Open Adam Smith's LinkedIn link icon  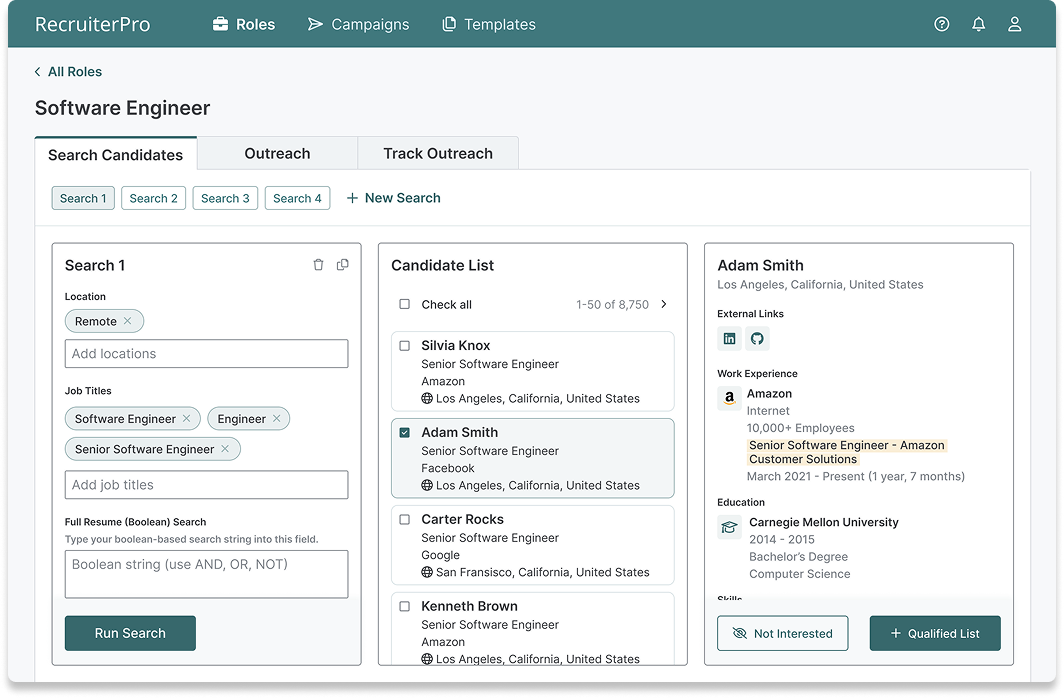730,339
